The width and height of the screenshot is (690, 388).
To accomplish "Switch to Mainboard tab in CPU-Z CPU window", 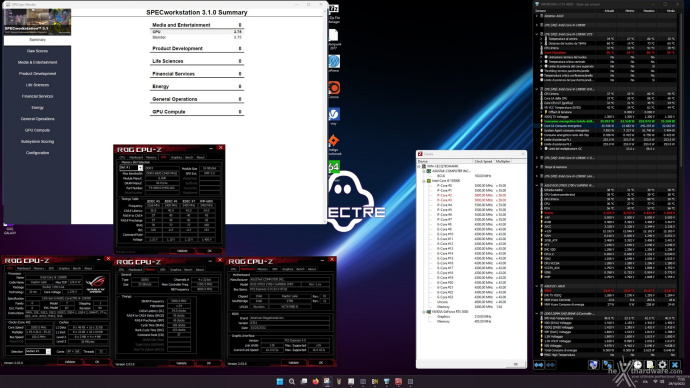I will coord(23,268).
